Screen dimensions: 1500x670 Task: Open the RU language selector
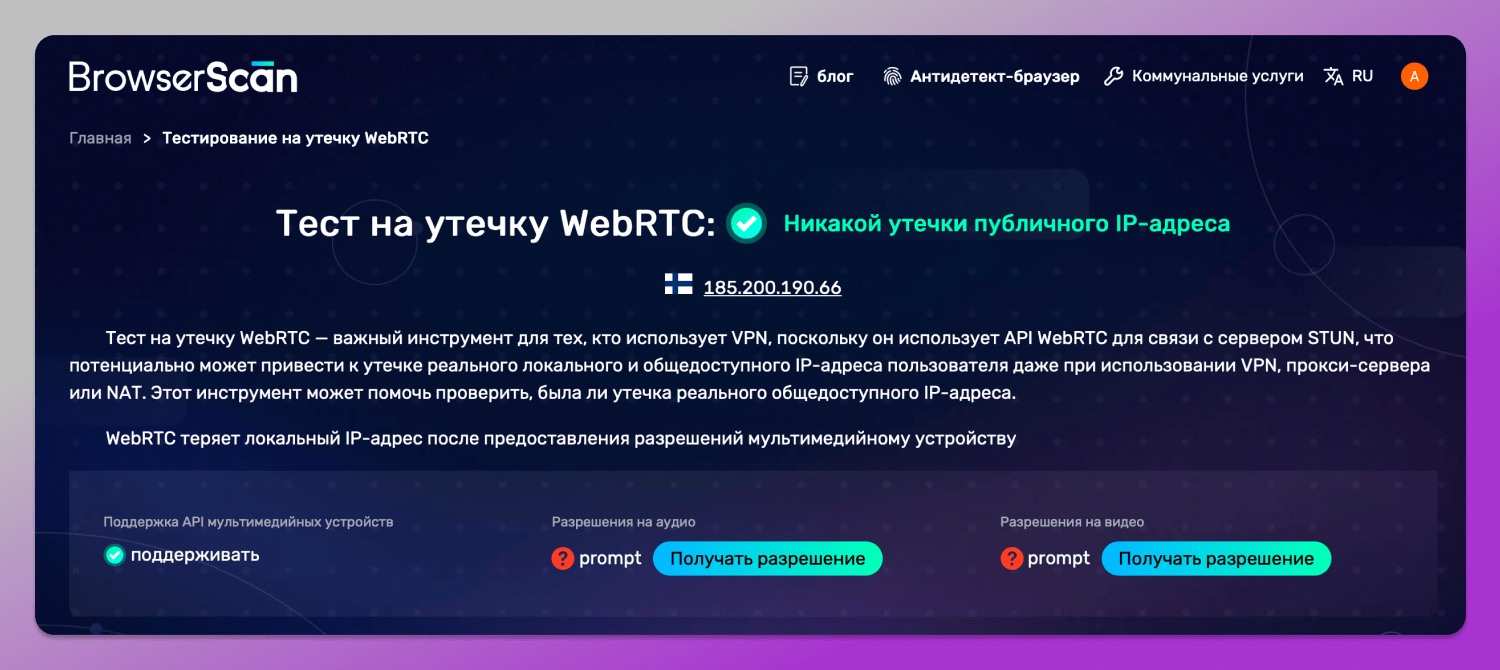[1362, 75]
